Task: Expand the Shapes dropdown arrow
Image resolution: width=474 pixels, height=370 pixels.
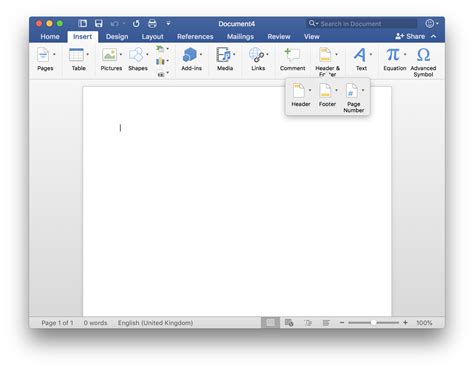Action: [x=147, y=54]
